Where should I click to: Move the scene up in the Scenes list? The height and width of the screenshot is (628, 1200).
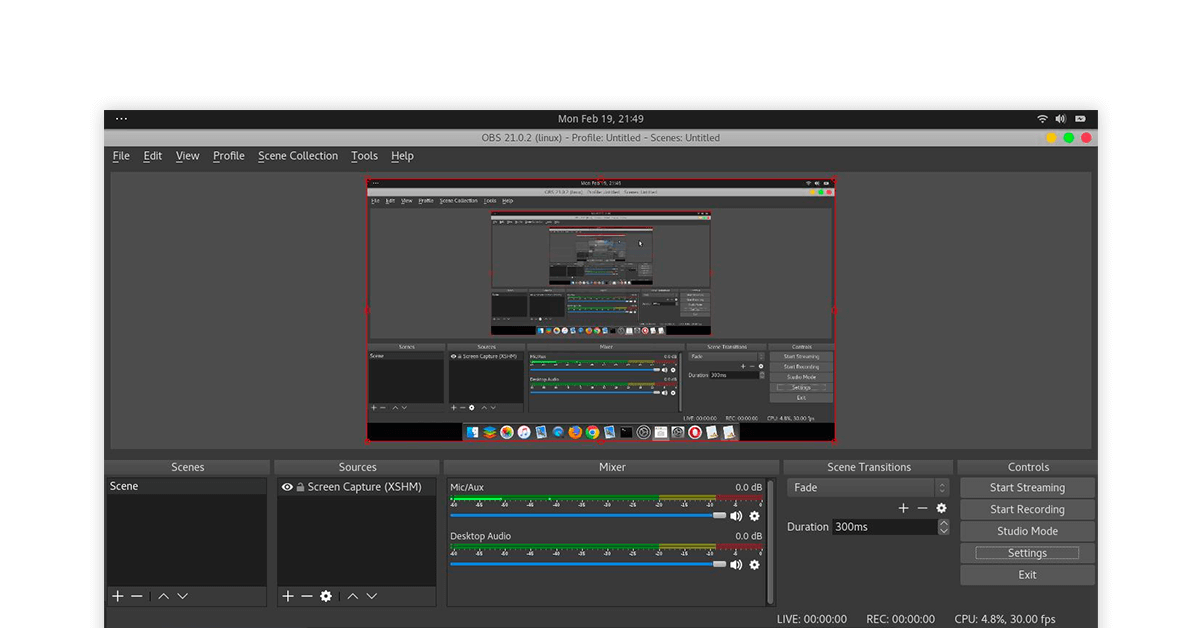(164, 596)
